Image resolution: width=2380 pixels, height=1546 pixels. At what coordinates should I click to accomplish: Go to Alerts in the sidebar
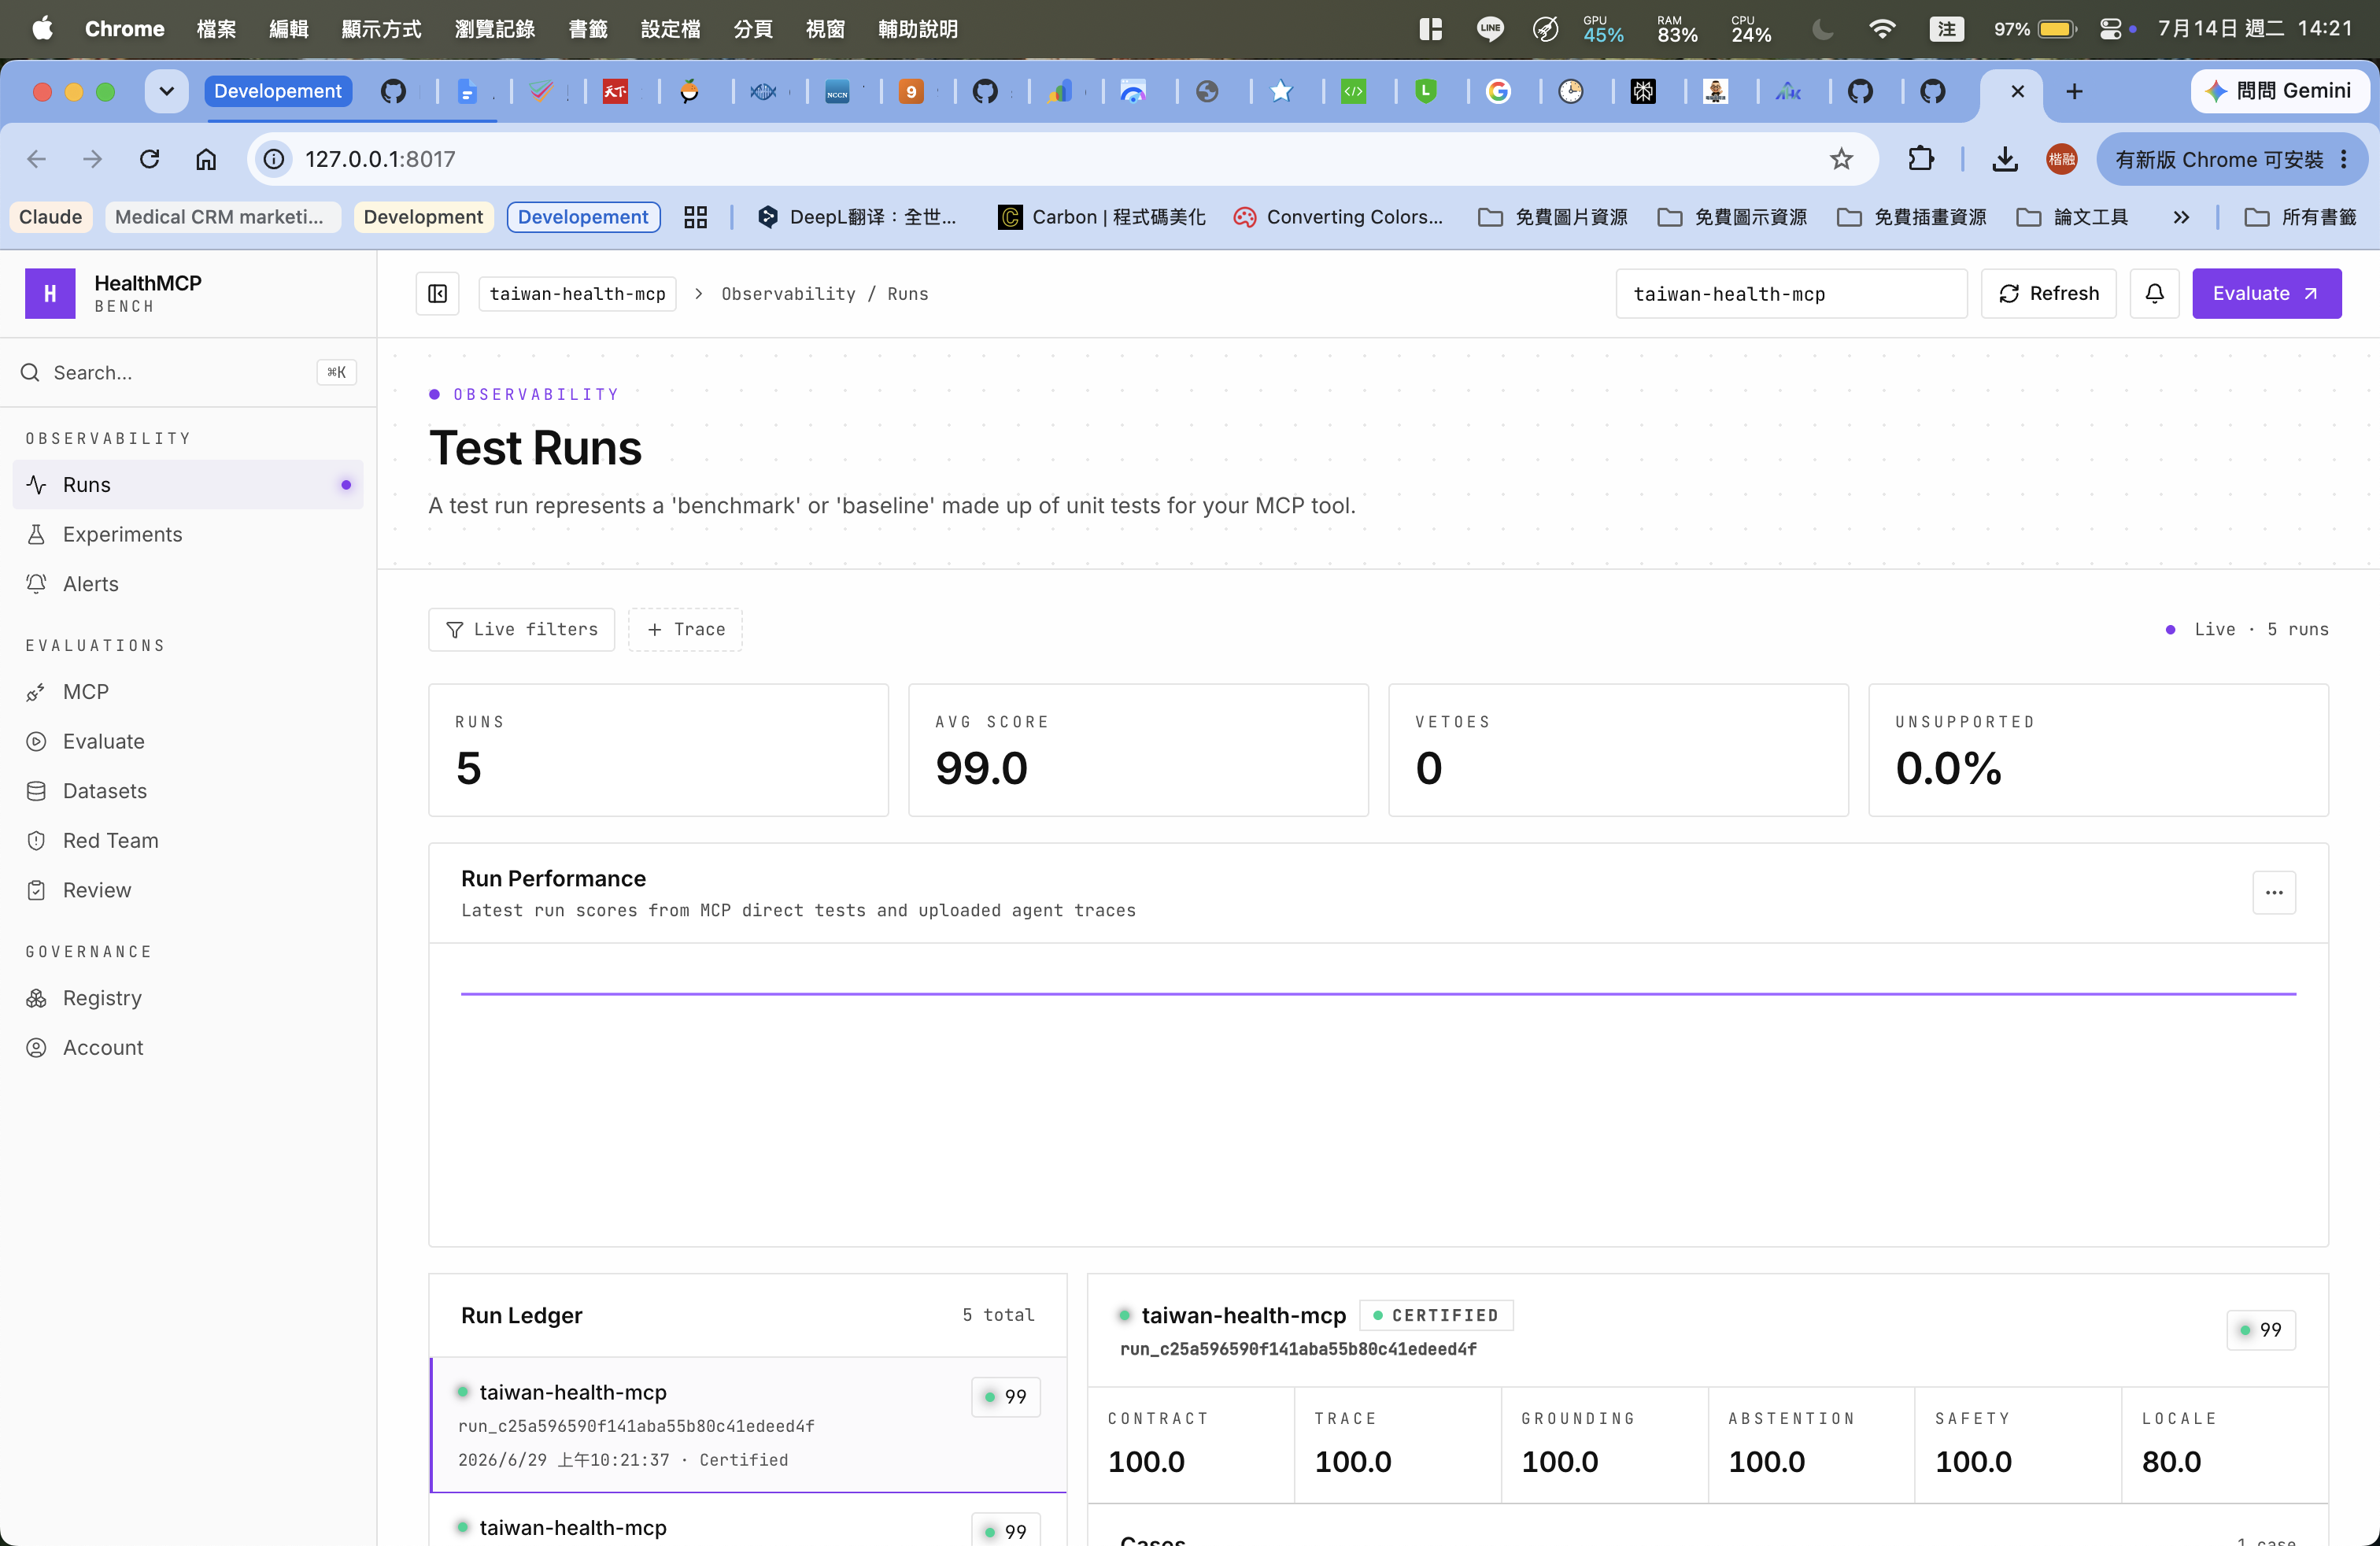coord(188,583)
